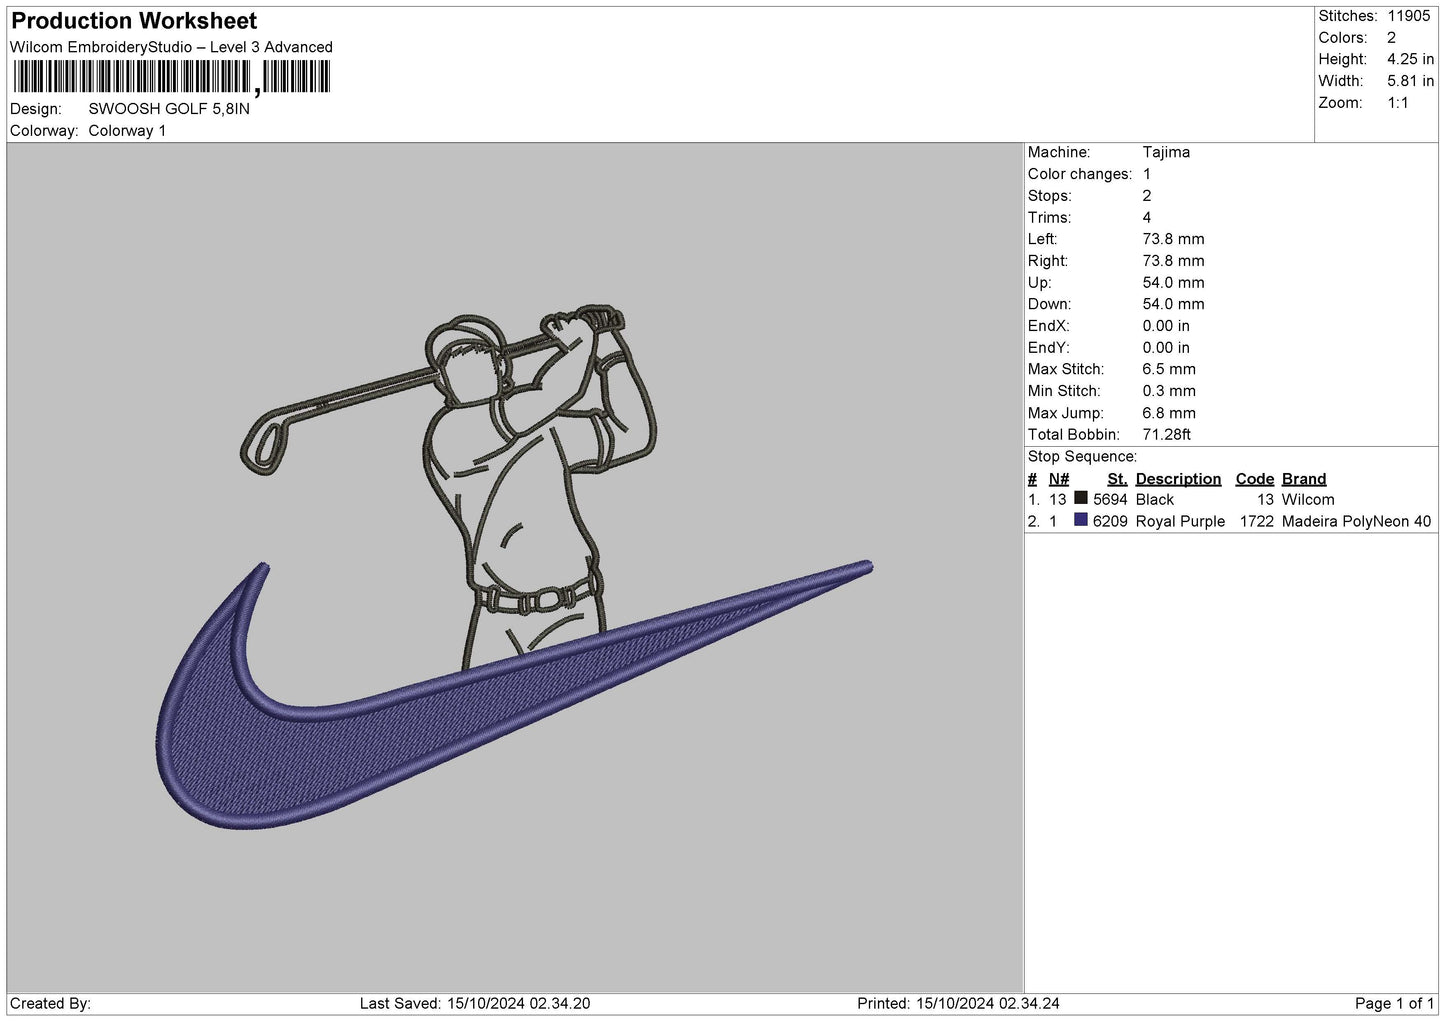The height and width of the screenshot is (1021, 1445).
Task: Click the Right value '73.8 mm'
Action: 1173,261
